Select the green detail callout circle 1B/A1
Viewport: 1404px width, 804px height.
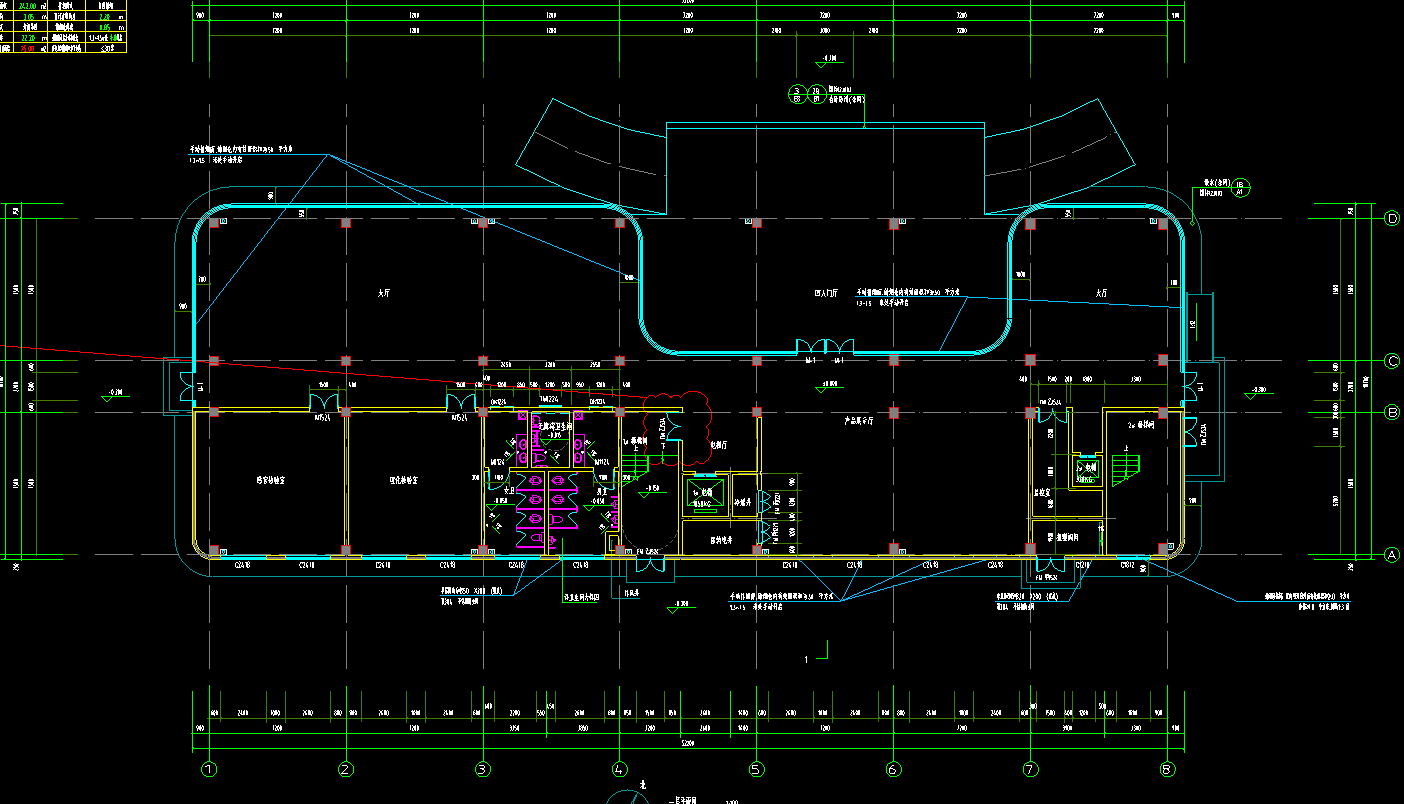tap(1241, 188)
